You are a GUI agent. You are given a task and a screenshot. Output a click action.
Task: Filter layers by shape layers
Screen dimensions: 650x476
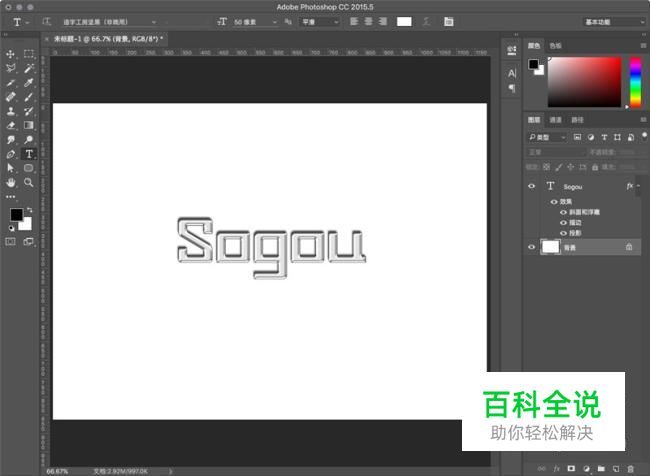coord(617,137)
